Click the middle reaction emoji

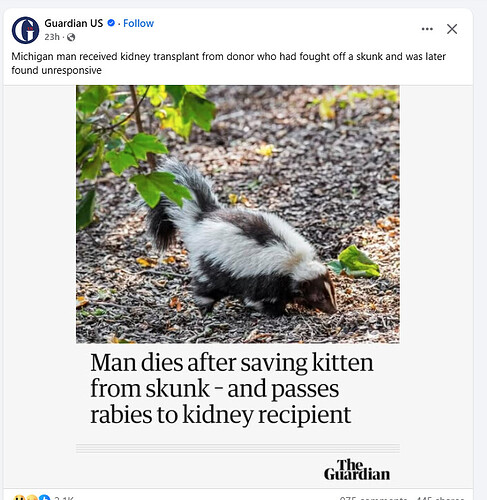(x=32, y=498)
